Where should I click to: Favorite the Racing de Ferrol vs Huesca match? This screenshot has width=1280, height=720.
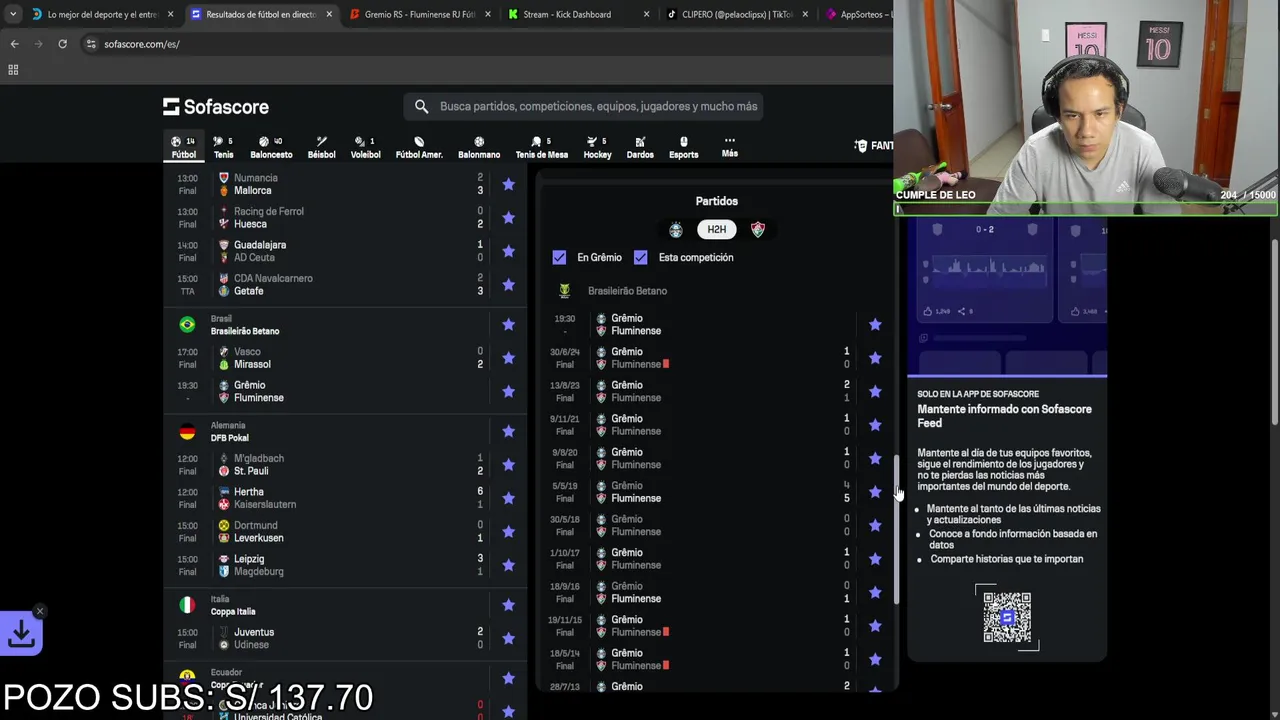click(508, 217)
